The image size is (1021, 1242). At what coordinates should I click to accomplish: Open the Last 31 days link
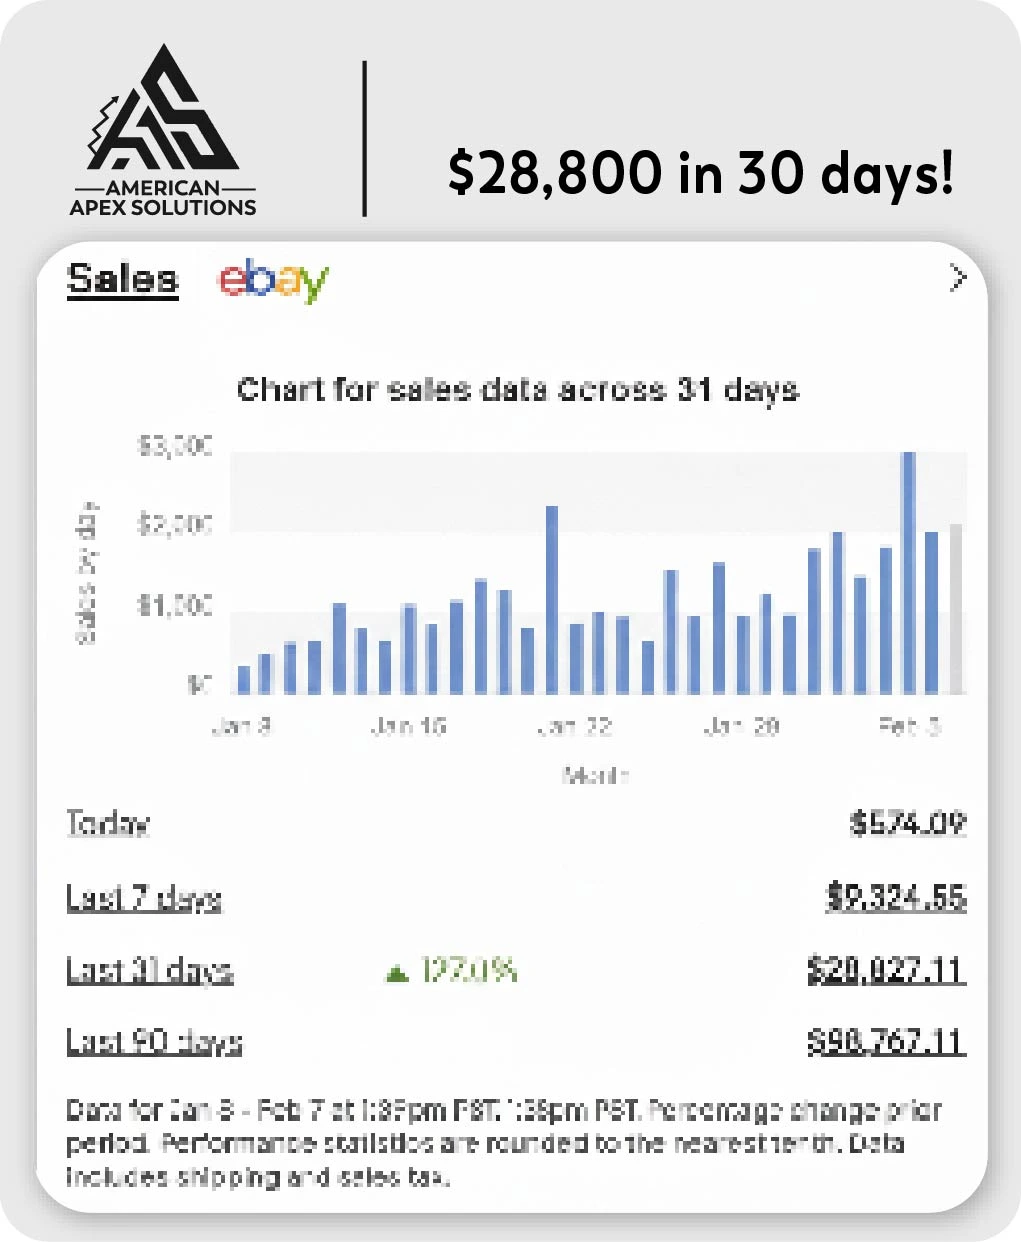click(149, 971)
